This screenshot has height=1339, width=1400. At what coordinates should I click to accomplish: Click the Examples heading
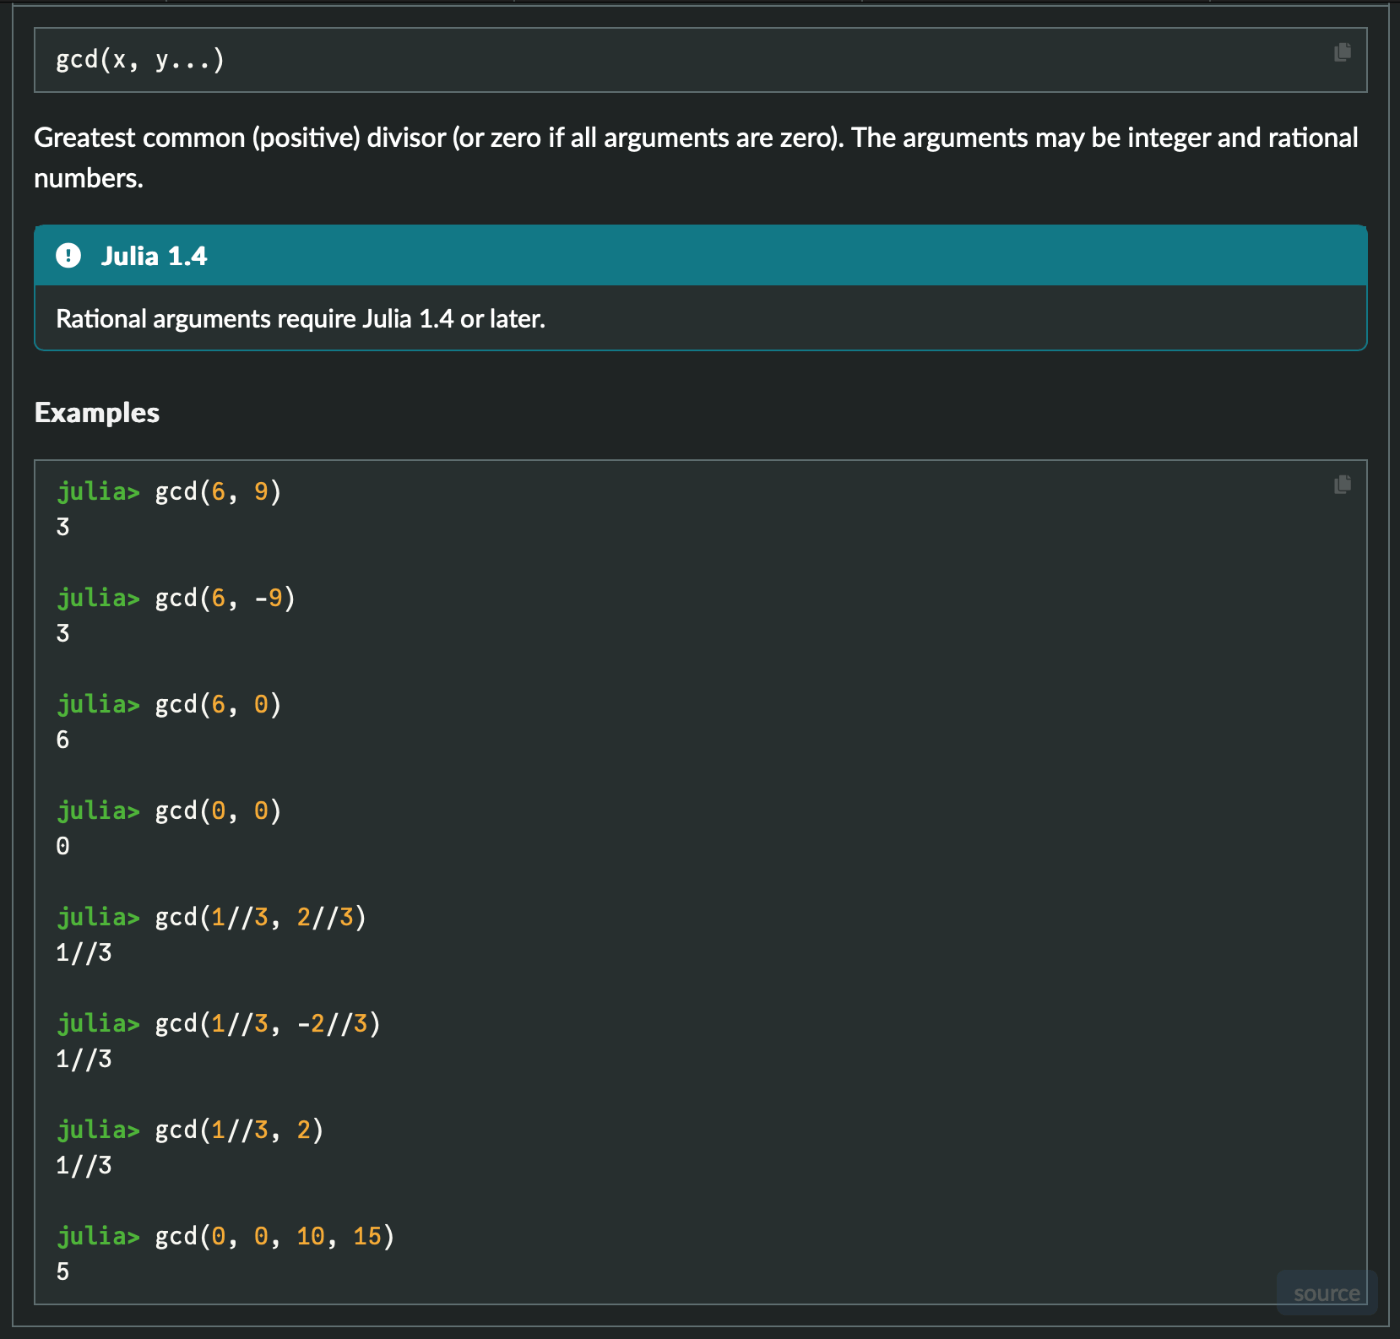(x=97, y=413)
